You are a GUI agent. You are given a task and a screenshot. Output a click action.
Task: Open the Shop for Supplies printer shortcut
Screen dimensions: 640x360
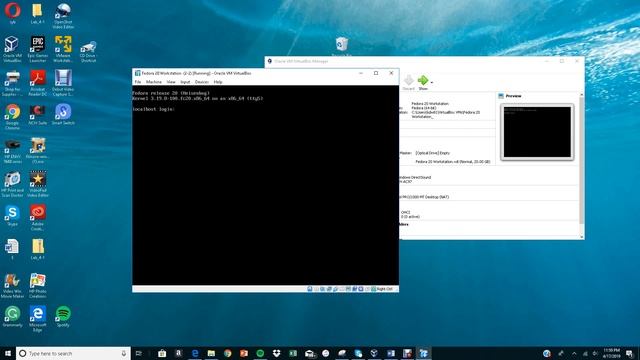pyautogui.click(x=12, y=83)
